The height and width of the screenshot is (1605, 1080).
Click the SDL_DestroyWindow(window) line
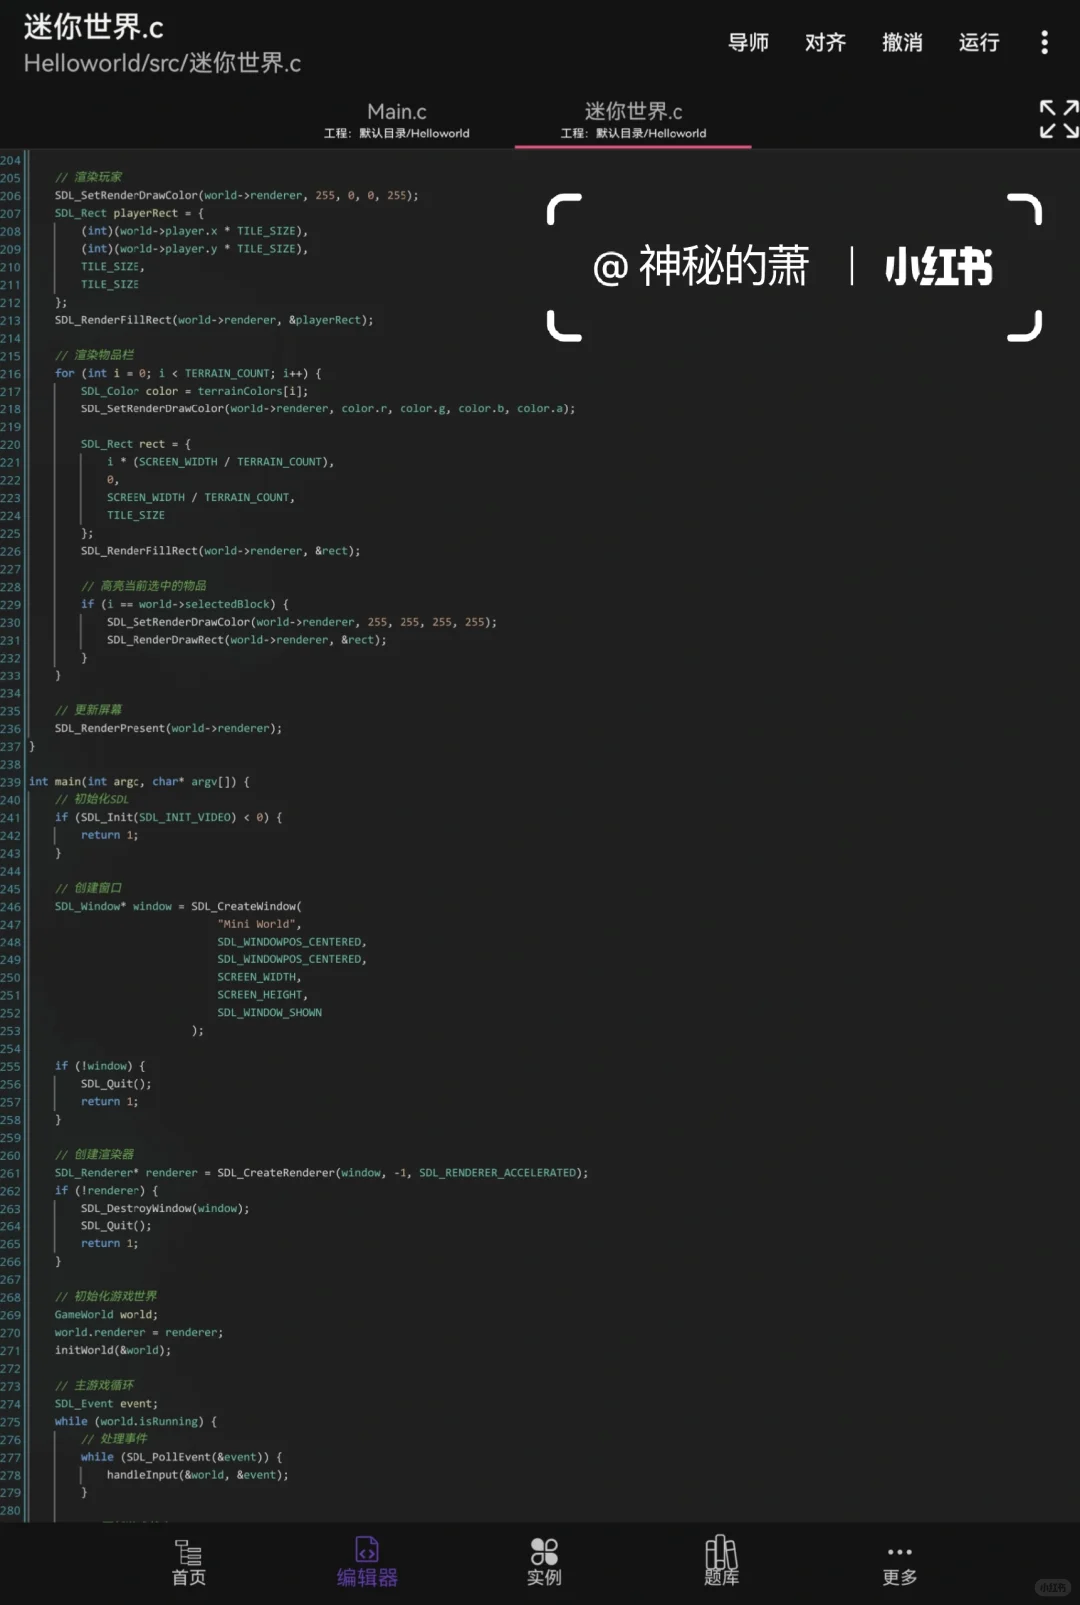pyautogui.click(x=165, y=1208)
